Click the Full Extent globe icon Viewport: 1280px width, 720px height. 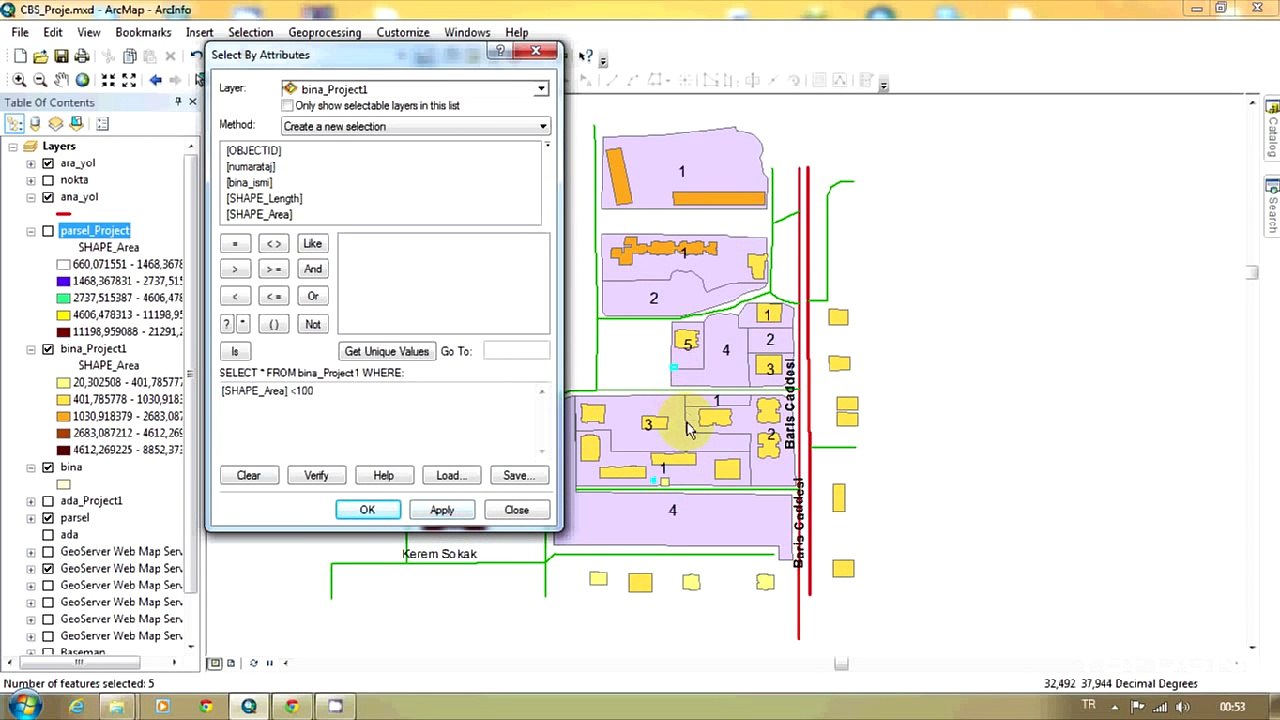click(x=82, y=80)
